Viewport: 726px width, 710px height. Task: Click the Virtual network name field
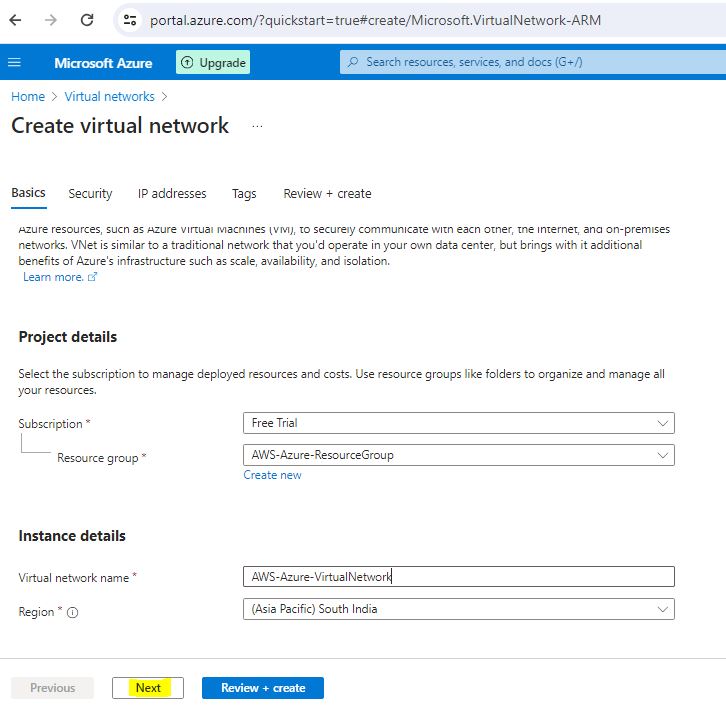(458, 577)
